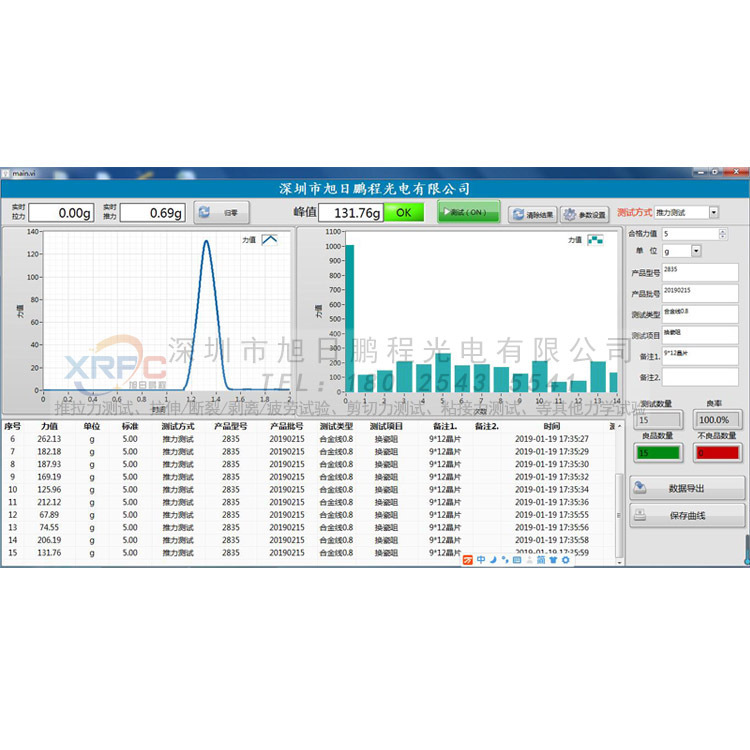This screenshot has width=750, height=750.
Task: Click the green OK result indicator
Action: [x=404, y=212]
